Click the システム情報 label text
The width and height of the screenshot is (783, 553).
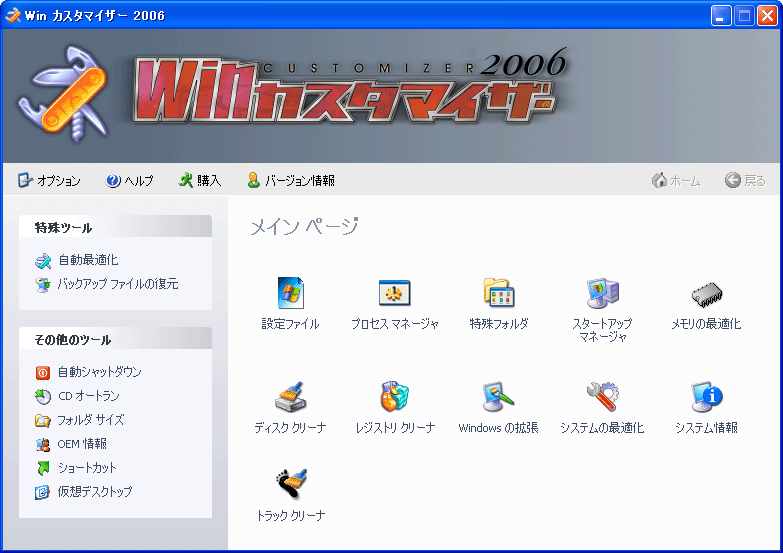pyautogui.click(x=707, y=428)
